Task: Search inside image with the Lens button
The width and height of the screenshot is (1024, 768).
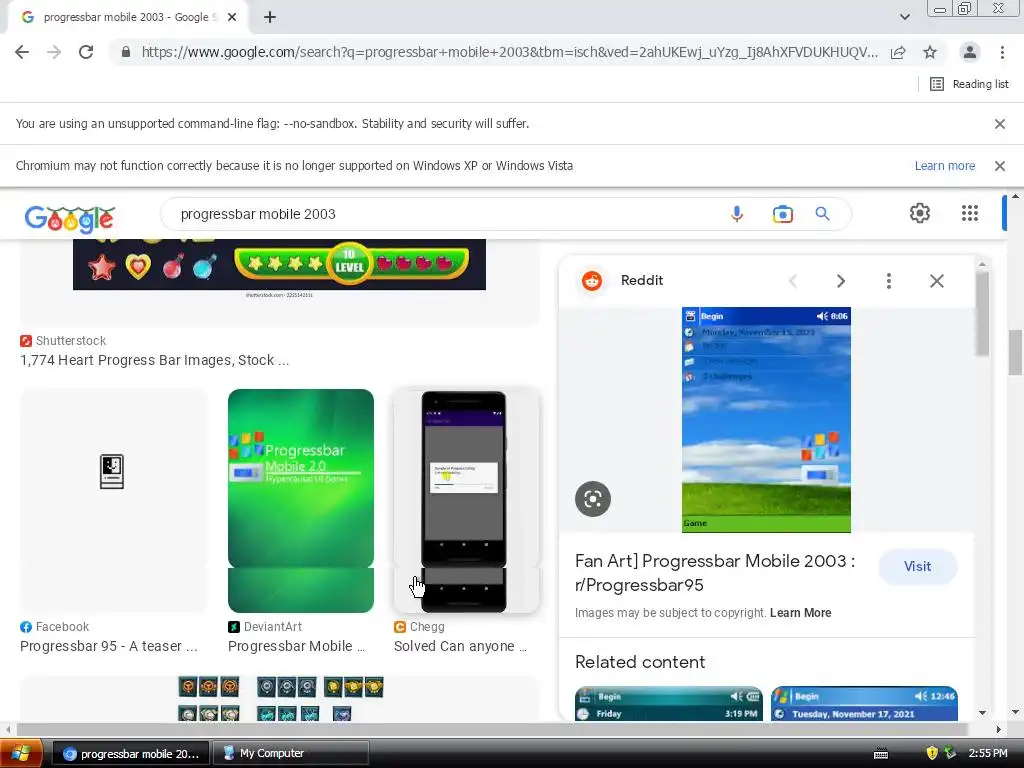Action: 593,499
